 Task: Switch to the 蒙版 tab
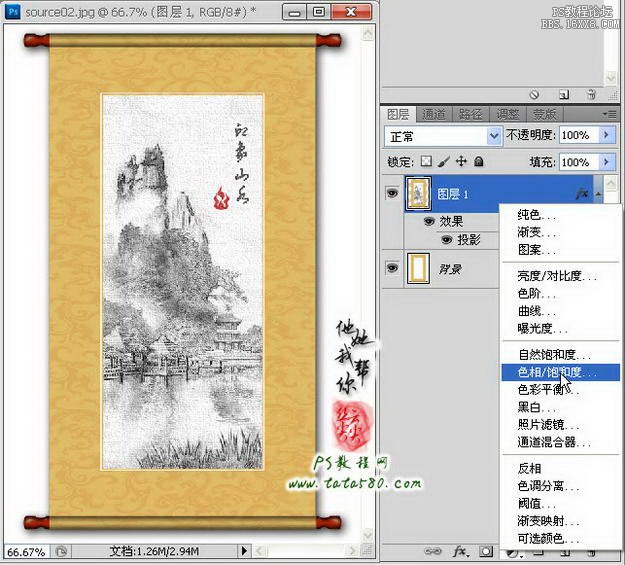[544, 115]
